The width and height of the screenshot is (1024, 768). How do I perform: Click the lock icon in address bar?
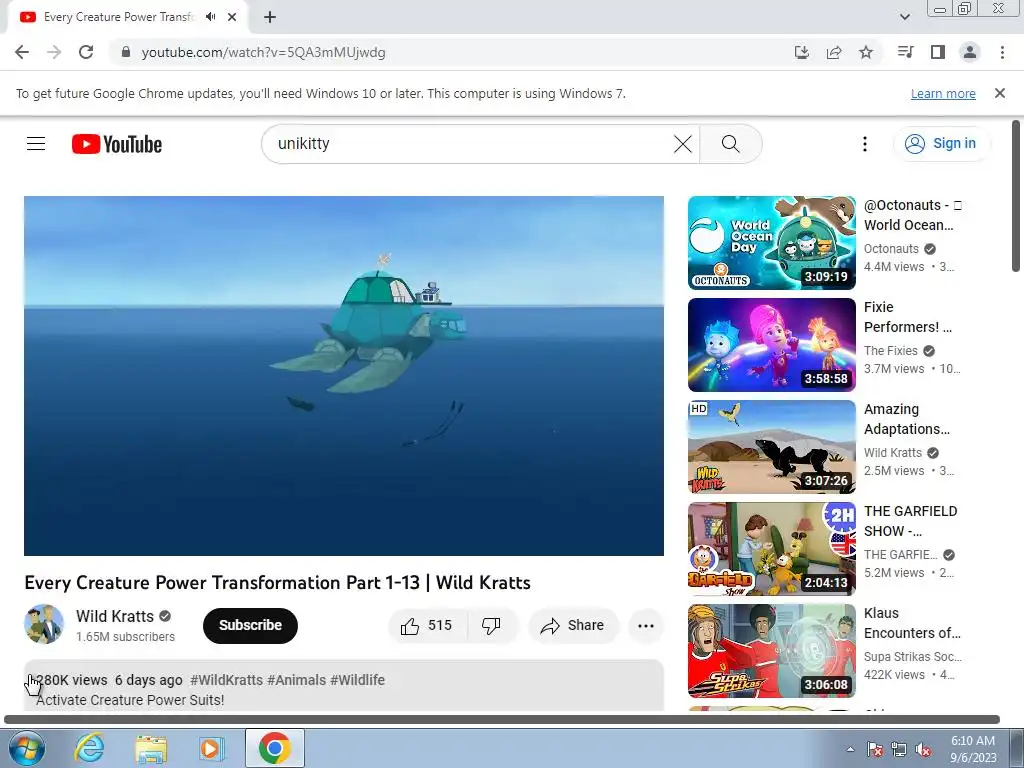126,52
